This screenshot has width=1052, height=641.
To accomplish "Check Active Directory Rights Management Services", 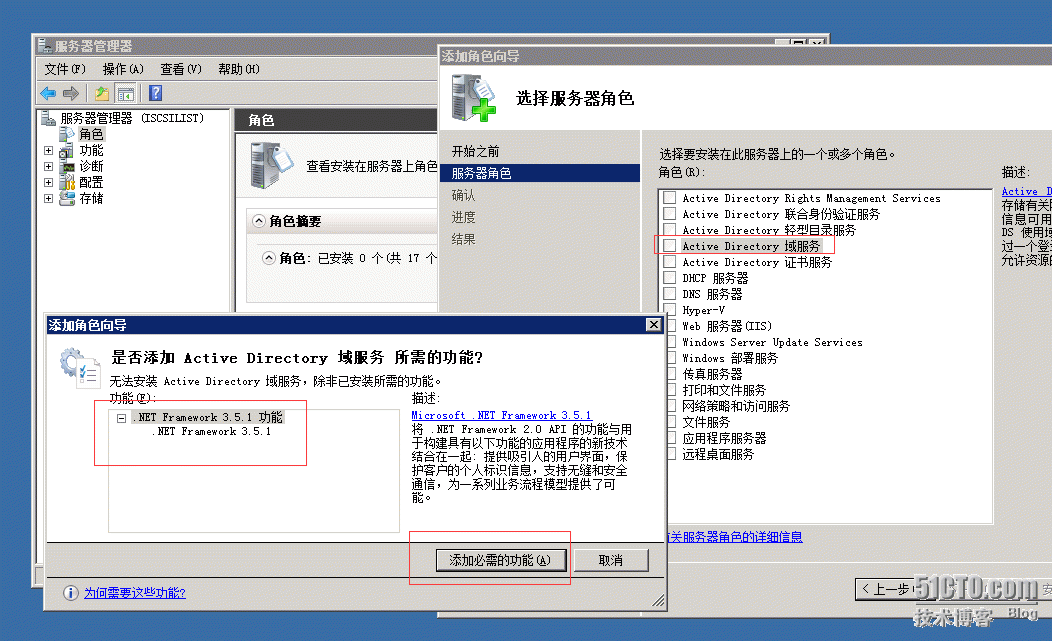I will (x=670, y=198).
